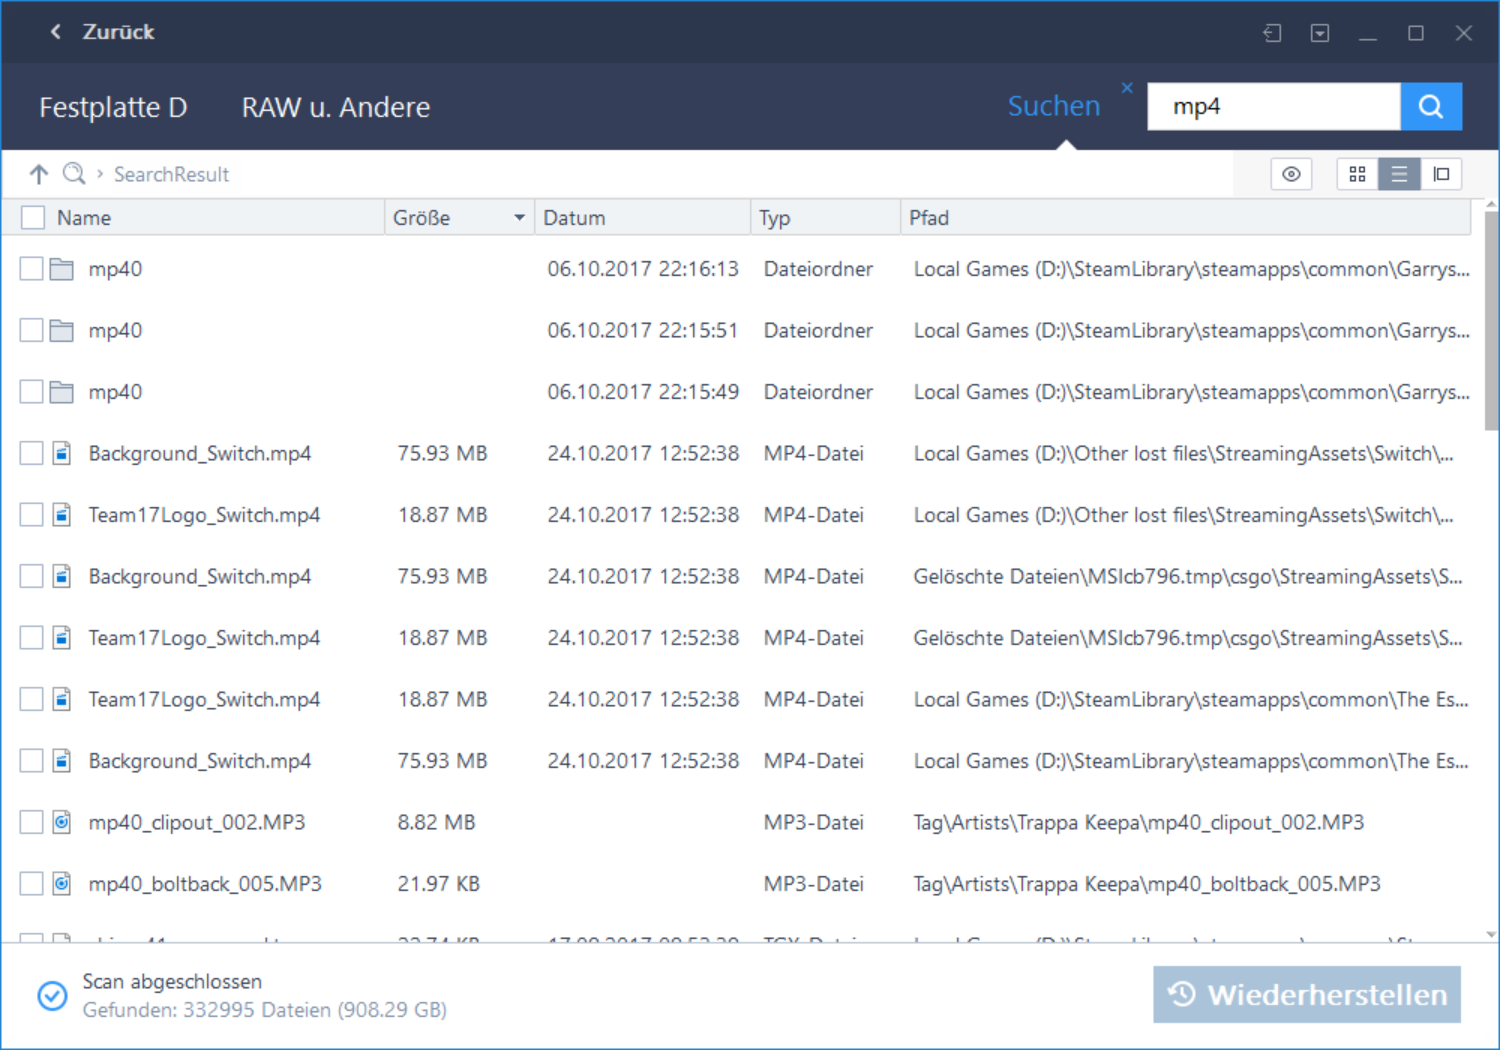Select file name mp40_clipout_002.MP3
This screenshot has height=1050, width=1500.
(x=197, y=822)
